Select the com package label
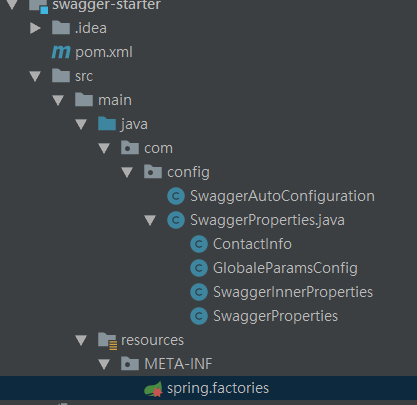417x405 pixels. (158, 148)
